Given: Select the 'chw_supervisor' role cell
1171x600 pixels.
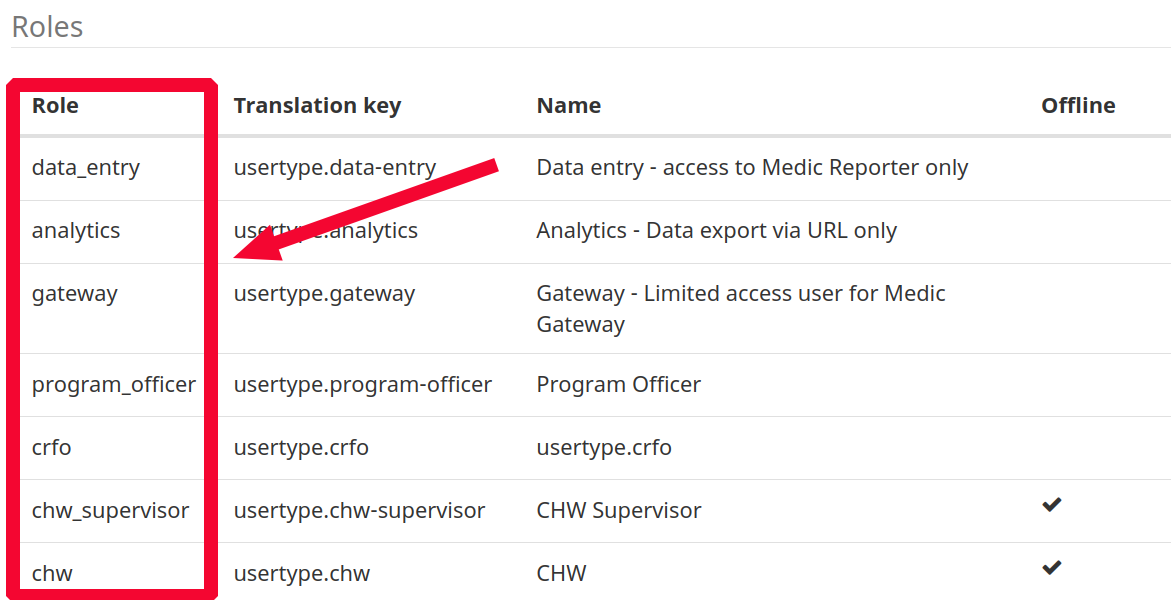Looking at the screenshot, I should click(x=111, y=511).
